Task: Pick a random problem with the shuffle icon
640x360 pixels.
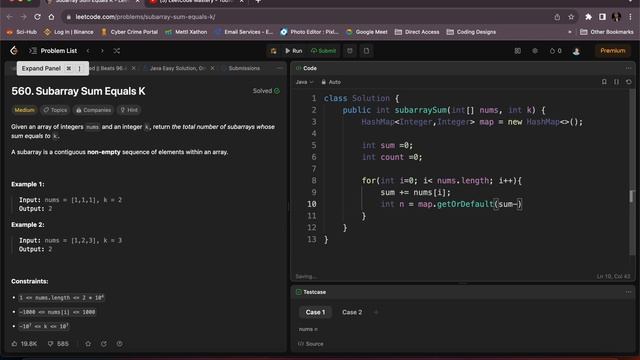Action: 117,51
